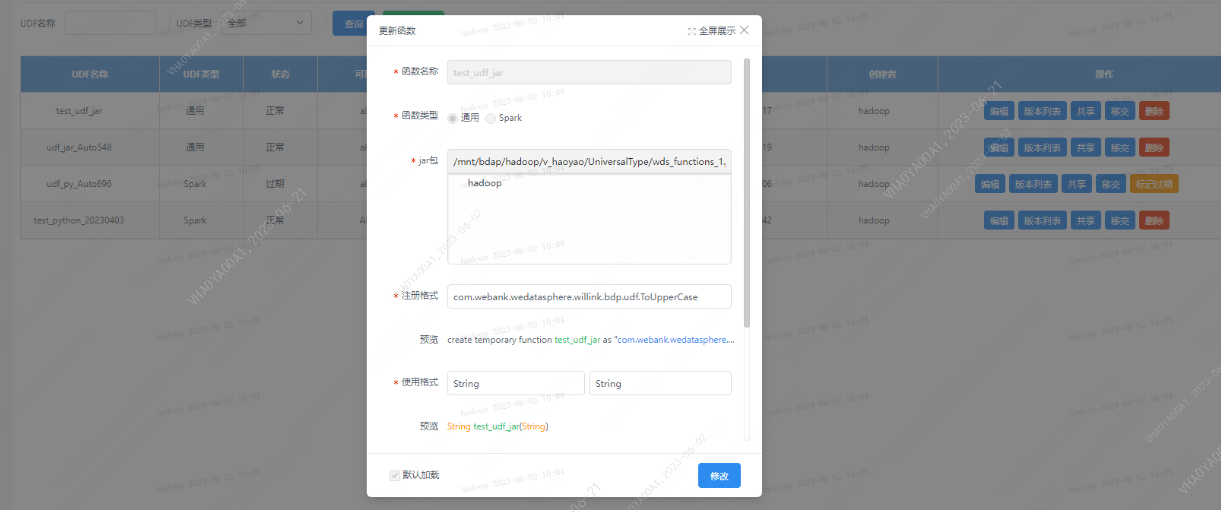Click the second 使用格式 String input

click(660, 384)
